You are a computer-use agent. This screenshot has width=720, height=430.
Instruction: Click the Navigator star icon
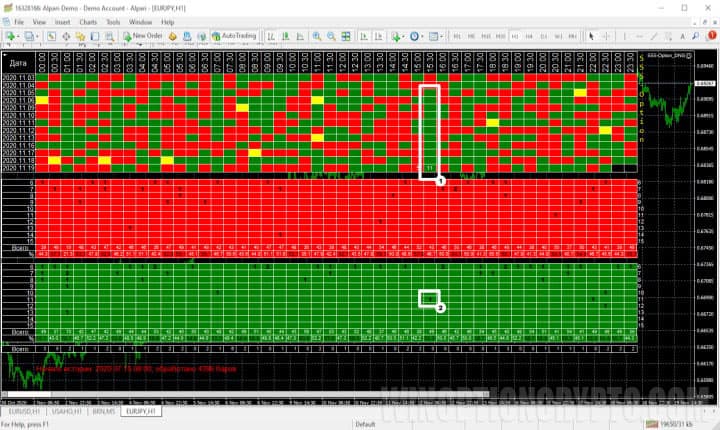tap(78, 36)
